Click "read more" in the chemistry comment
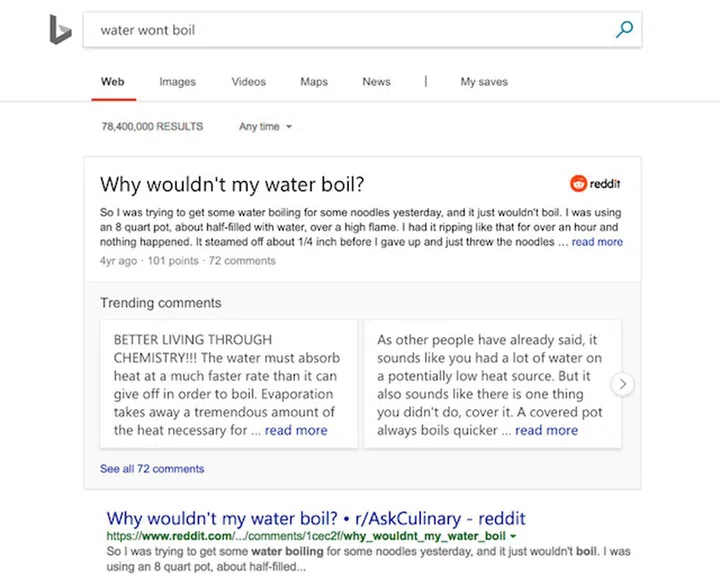Image resolution: width=720 pixels, height=577 pixels. click(x=296, y=430)
